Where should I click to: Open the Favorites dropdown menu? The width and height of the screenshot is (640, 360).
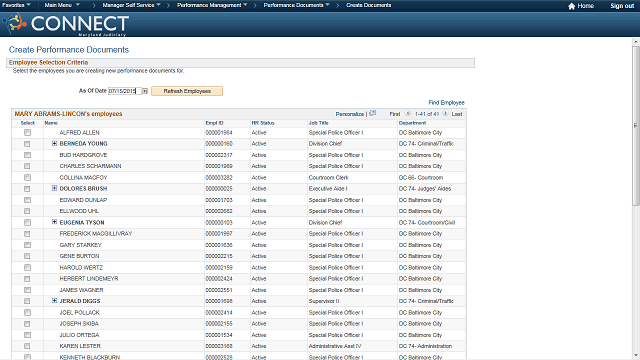[16, 5]
